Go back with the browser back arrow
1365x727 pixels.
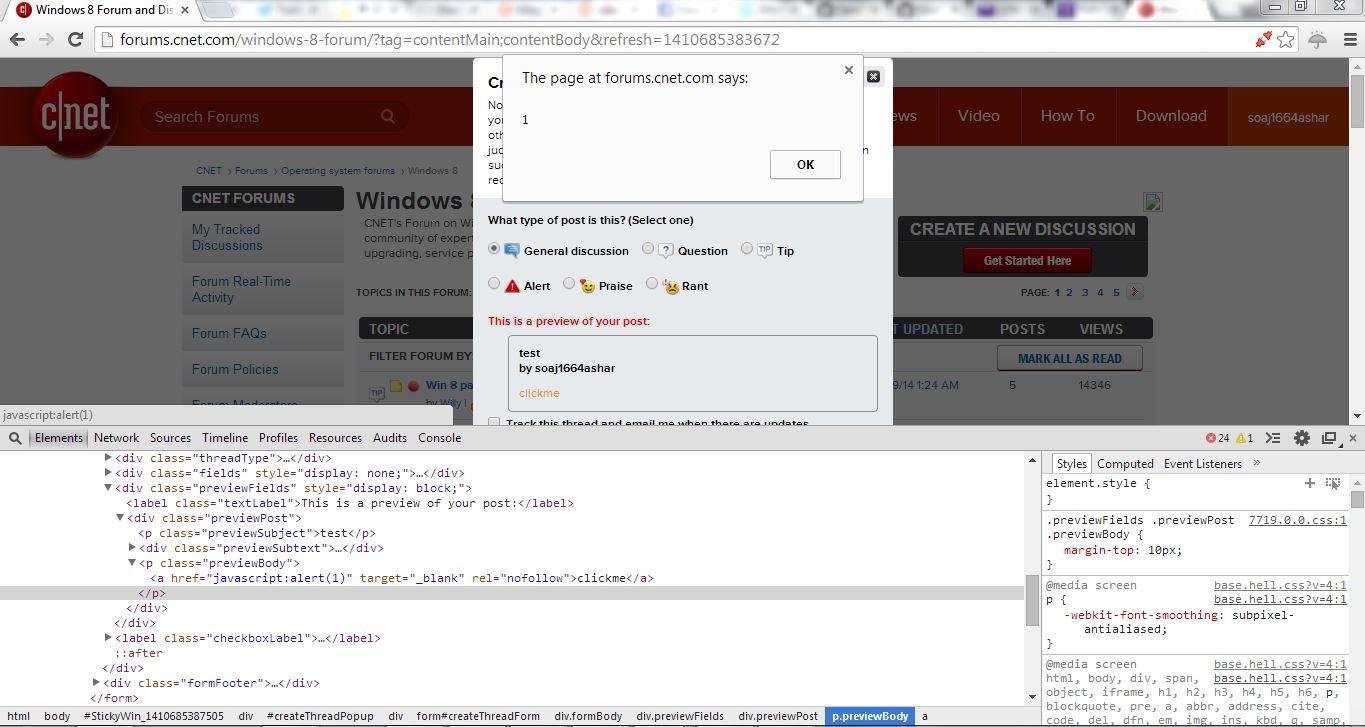[17, 39]
